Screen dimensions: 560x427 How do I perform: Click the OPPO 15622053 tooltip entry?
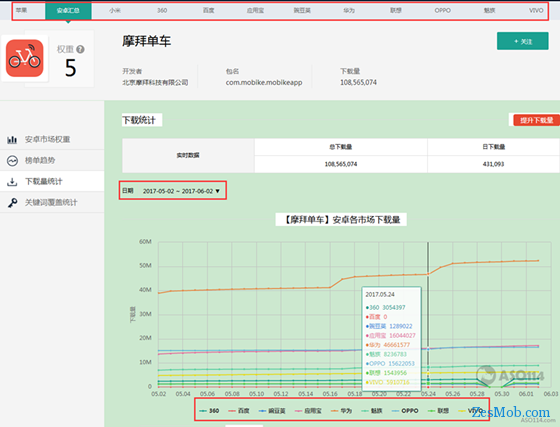[390, 363]
